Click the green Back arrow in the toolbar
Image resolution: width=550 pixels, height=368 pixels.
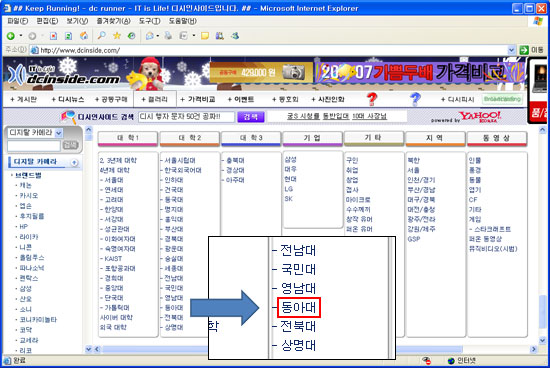click(11, 35)
